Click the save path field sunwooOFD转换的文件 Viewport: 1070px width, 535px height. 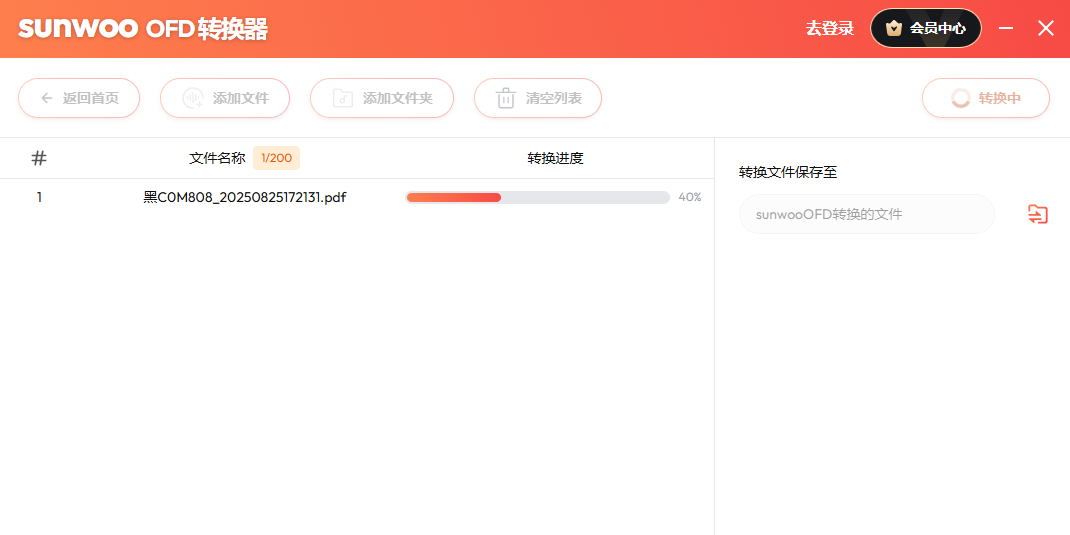(866, 214)
